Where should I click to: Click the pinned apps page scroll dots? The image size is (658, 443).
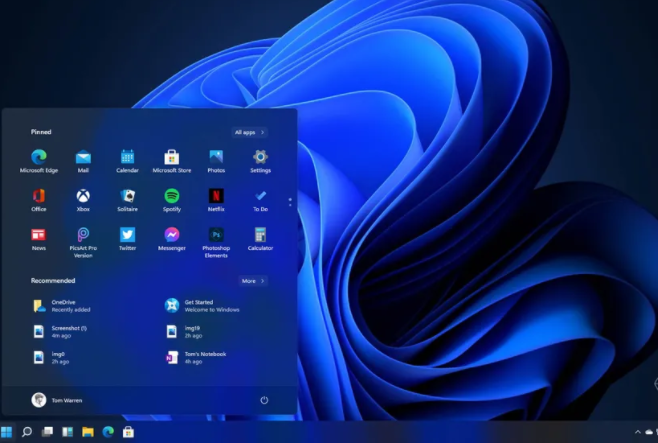[x=290, y=202]
